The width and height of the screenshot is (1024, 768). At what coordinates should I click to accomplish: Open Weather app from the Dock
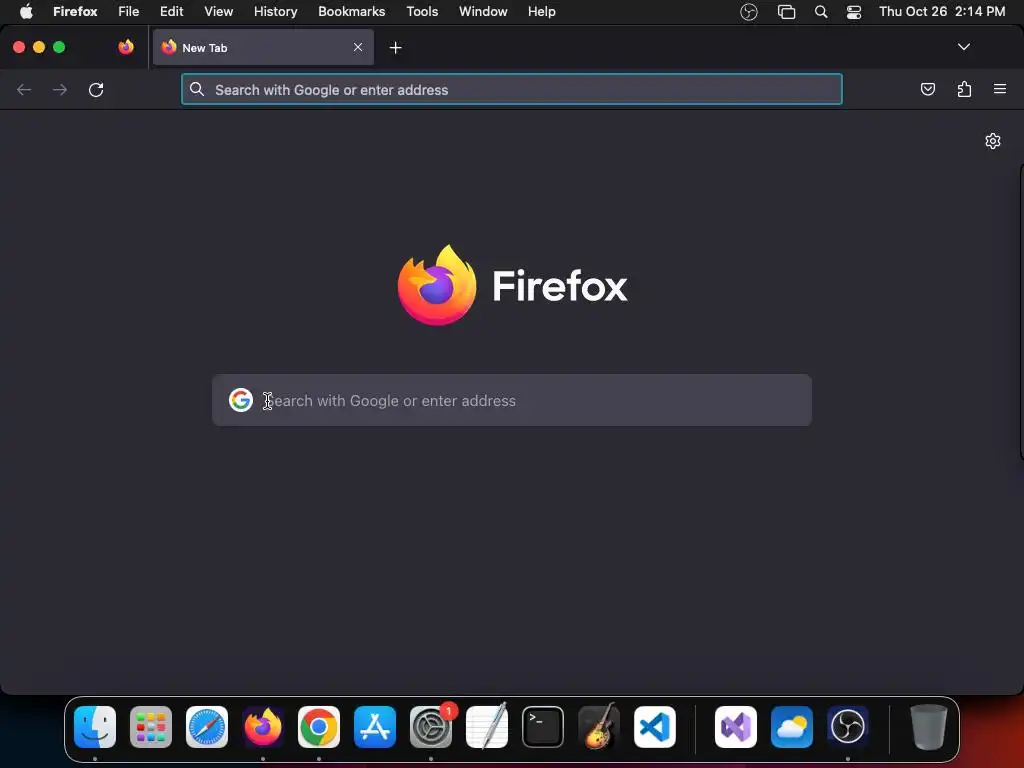click(x=792, y=727)
